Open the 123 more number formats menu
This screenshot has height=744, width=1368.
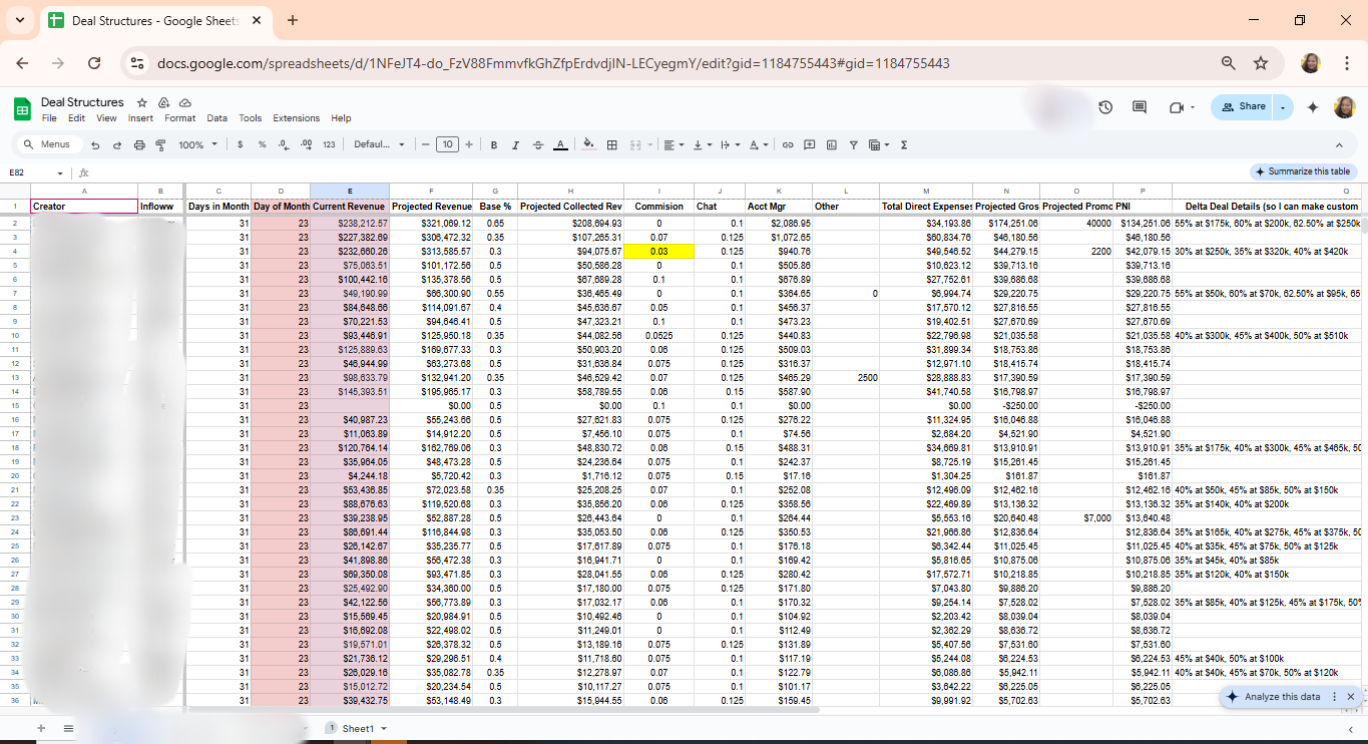click(x=329, y=145)
